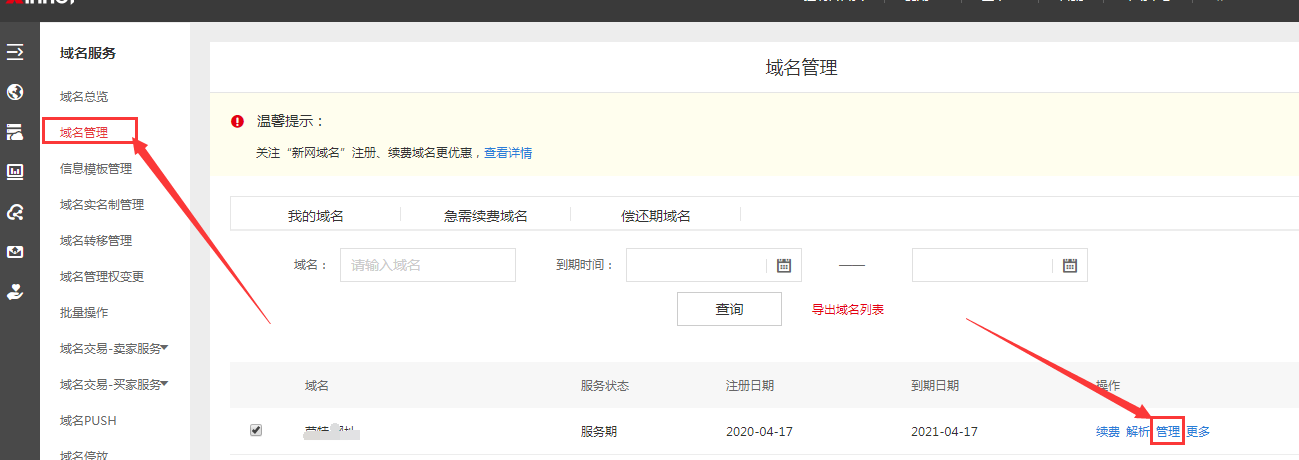Switch to 急需续费域名 tab
This screenshot has width=1299, height=460.
(486, 215)
